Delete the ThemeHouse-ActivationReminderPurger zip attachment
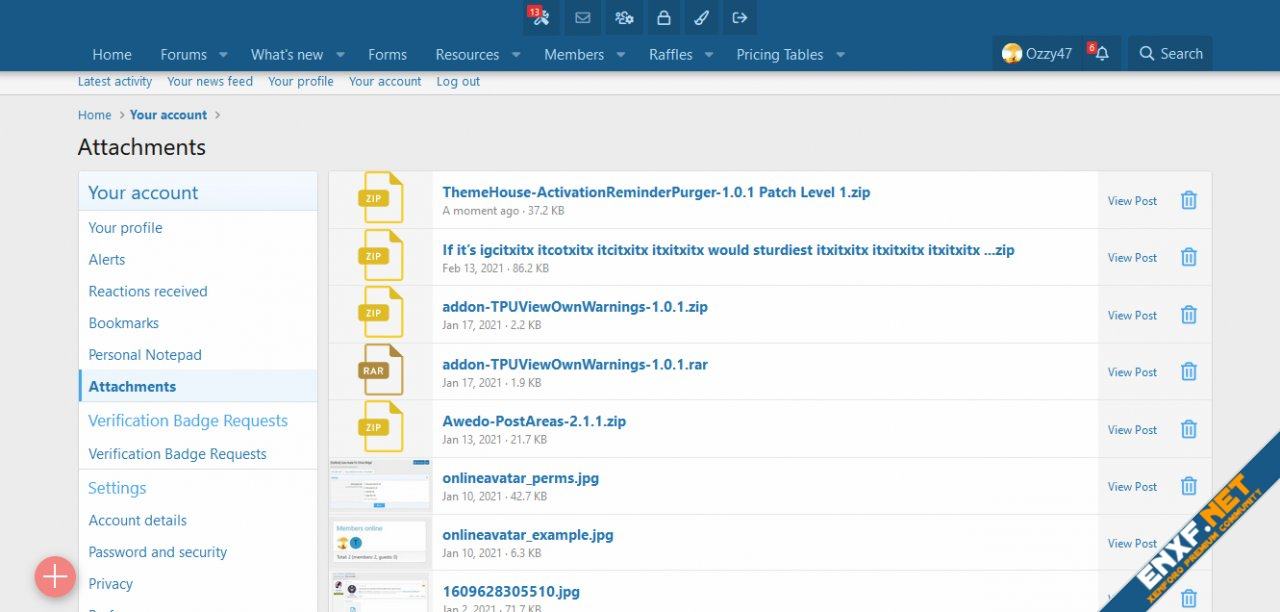Screen dimensions: 1280x612 (1188, 200)
